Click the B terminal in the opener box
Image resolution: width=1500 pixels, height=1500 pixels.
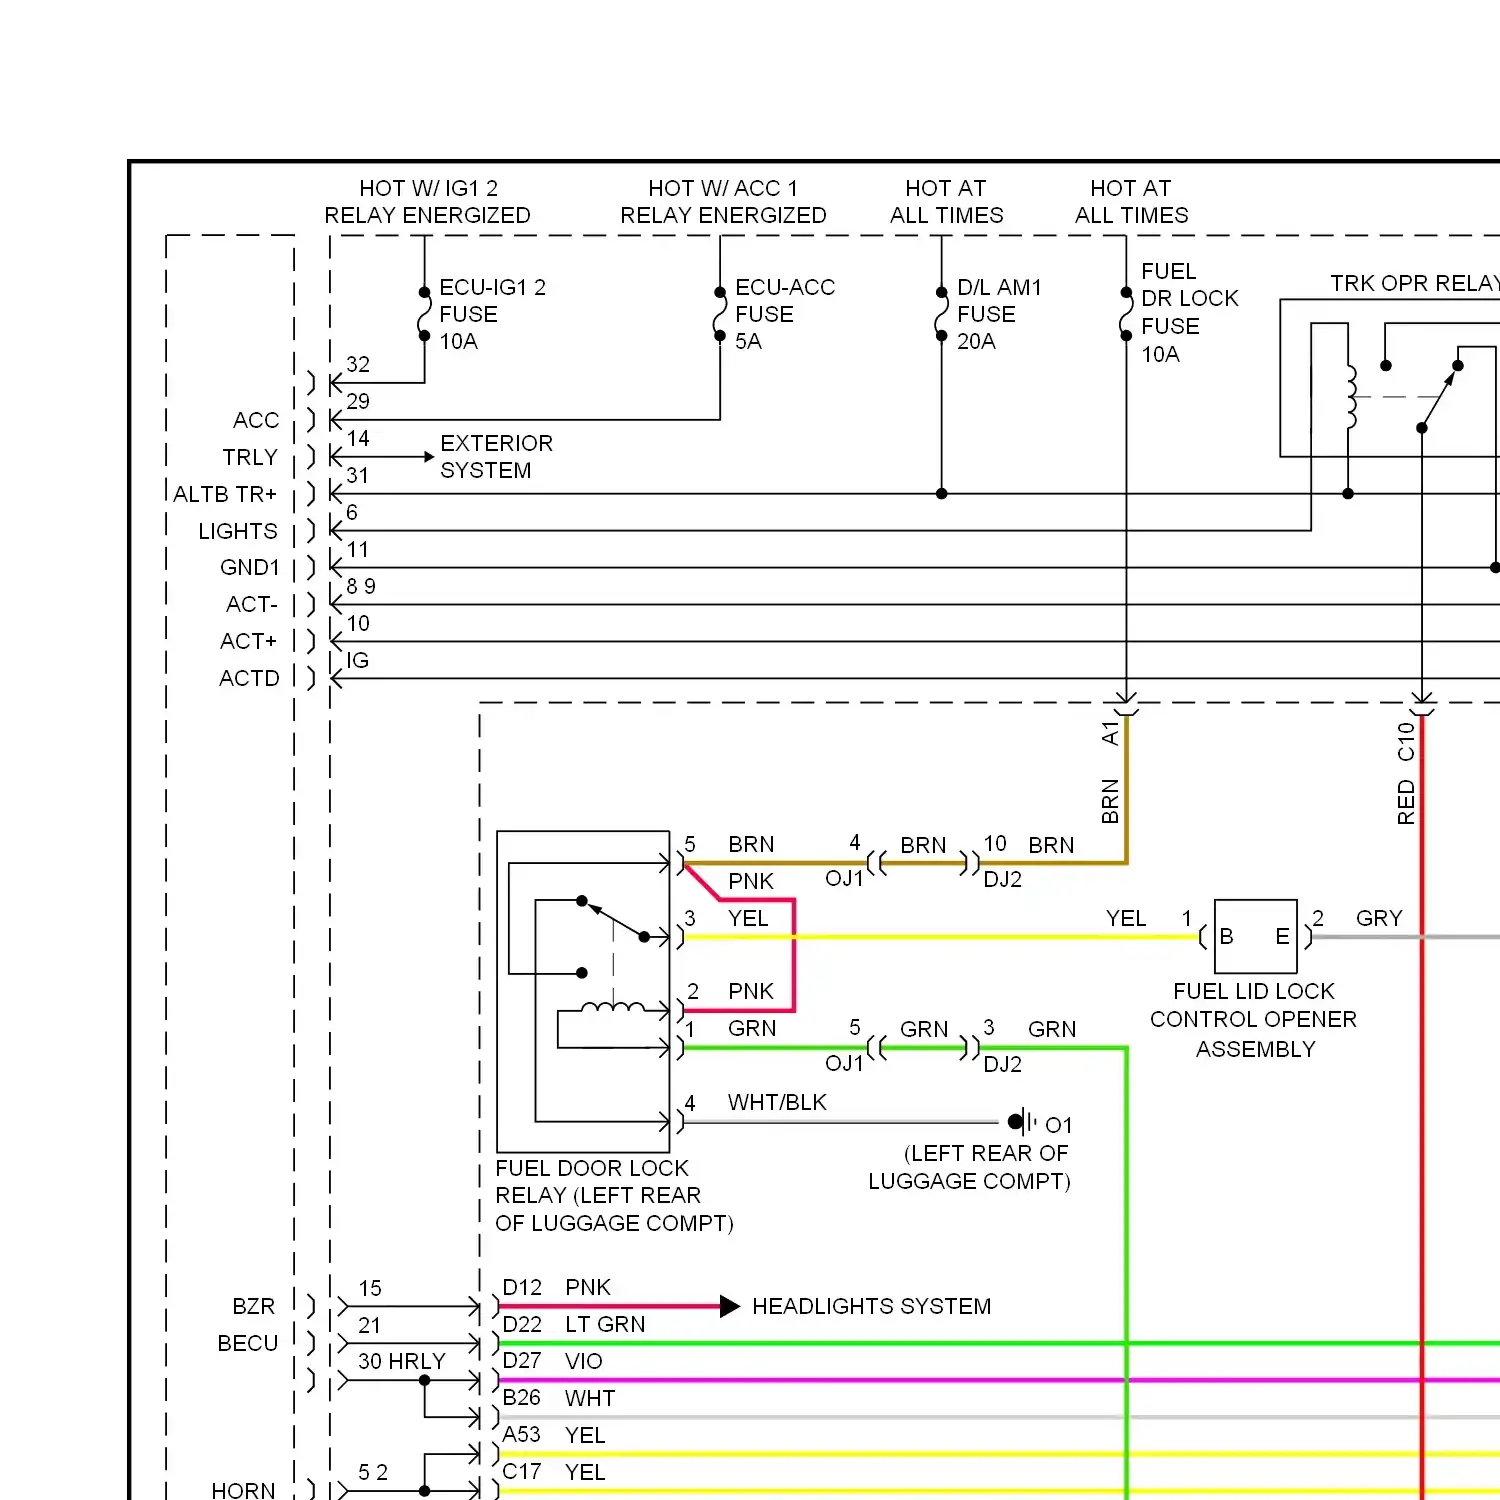(x=1227, y=937)
